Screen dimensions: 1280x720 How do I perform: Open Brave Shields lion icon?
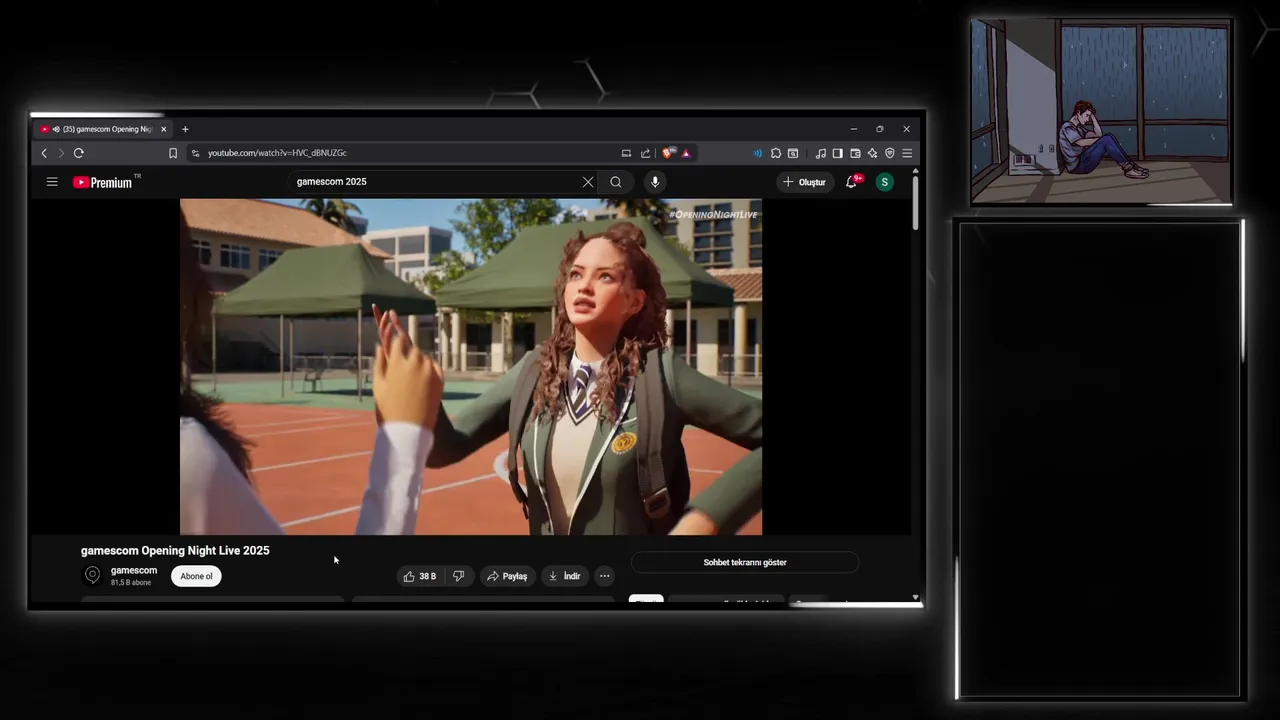(x=669, y=153)
